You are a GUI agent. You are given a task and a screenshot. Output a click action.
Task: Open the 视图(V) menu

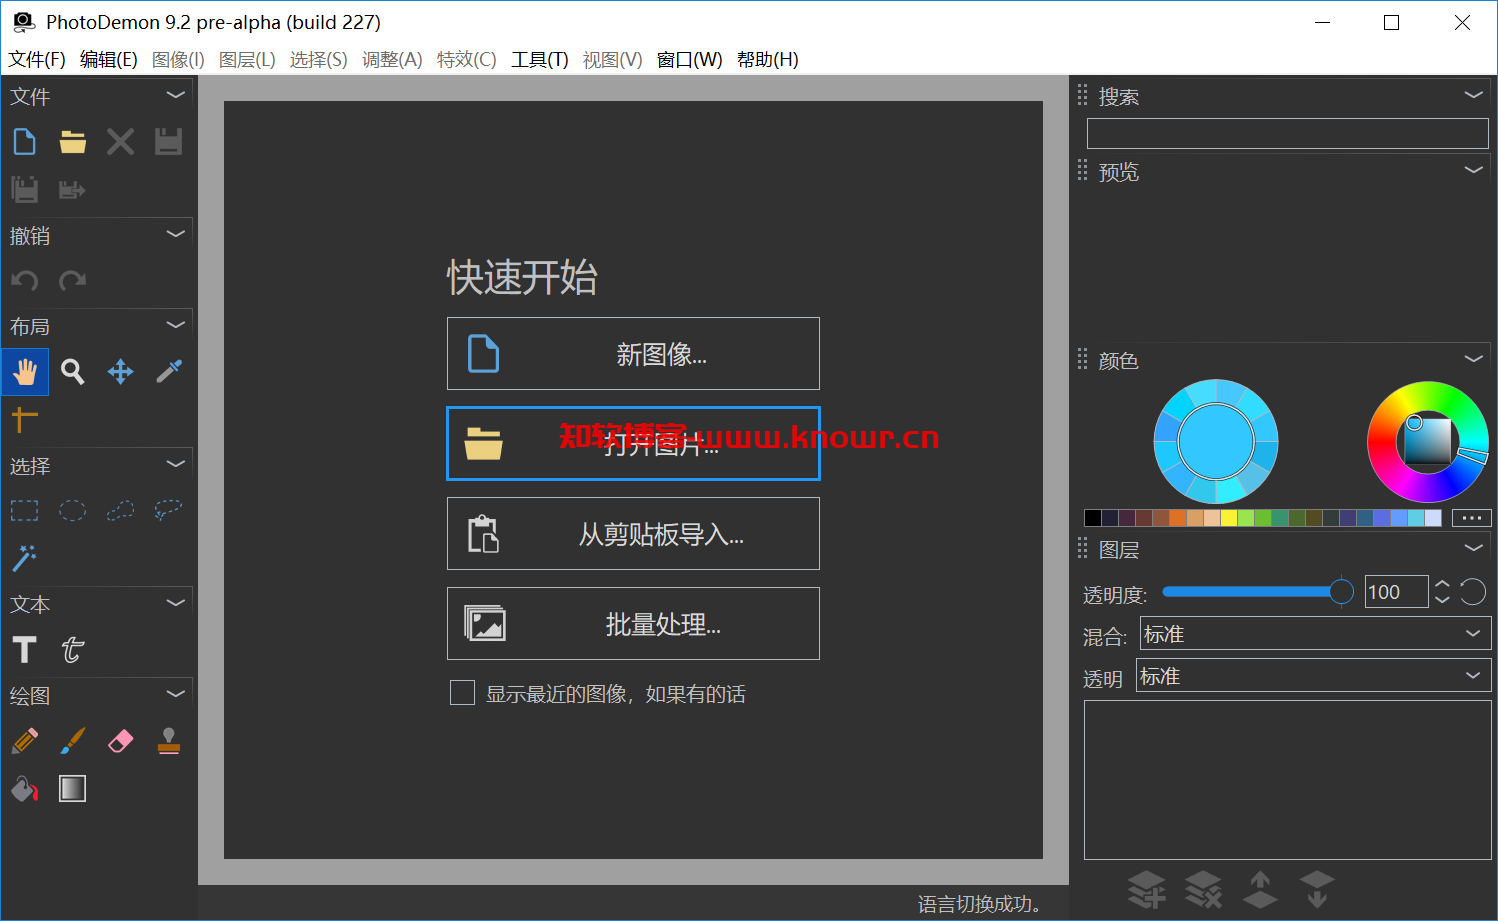coord(613,60)
